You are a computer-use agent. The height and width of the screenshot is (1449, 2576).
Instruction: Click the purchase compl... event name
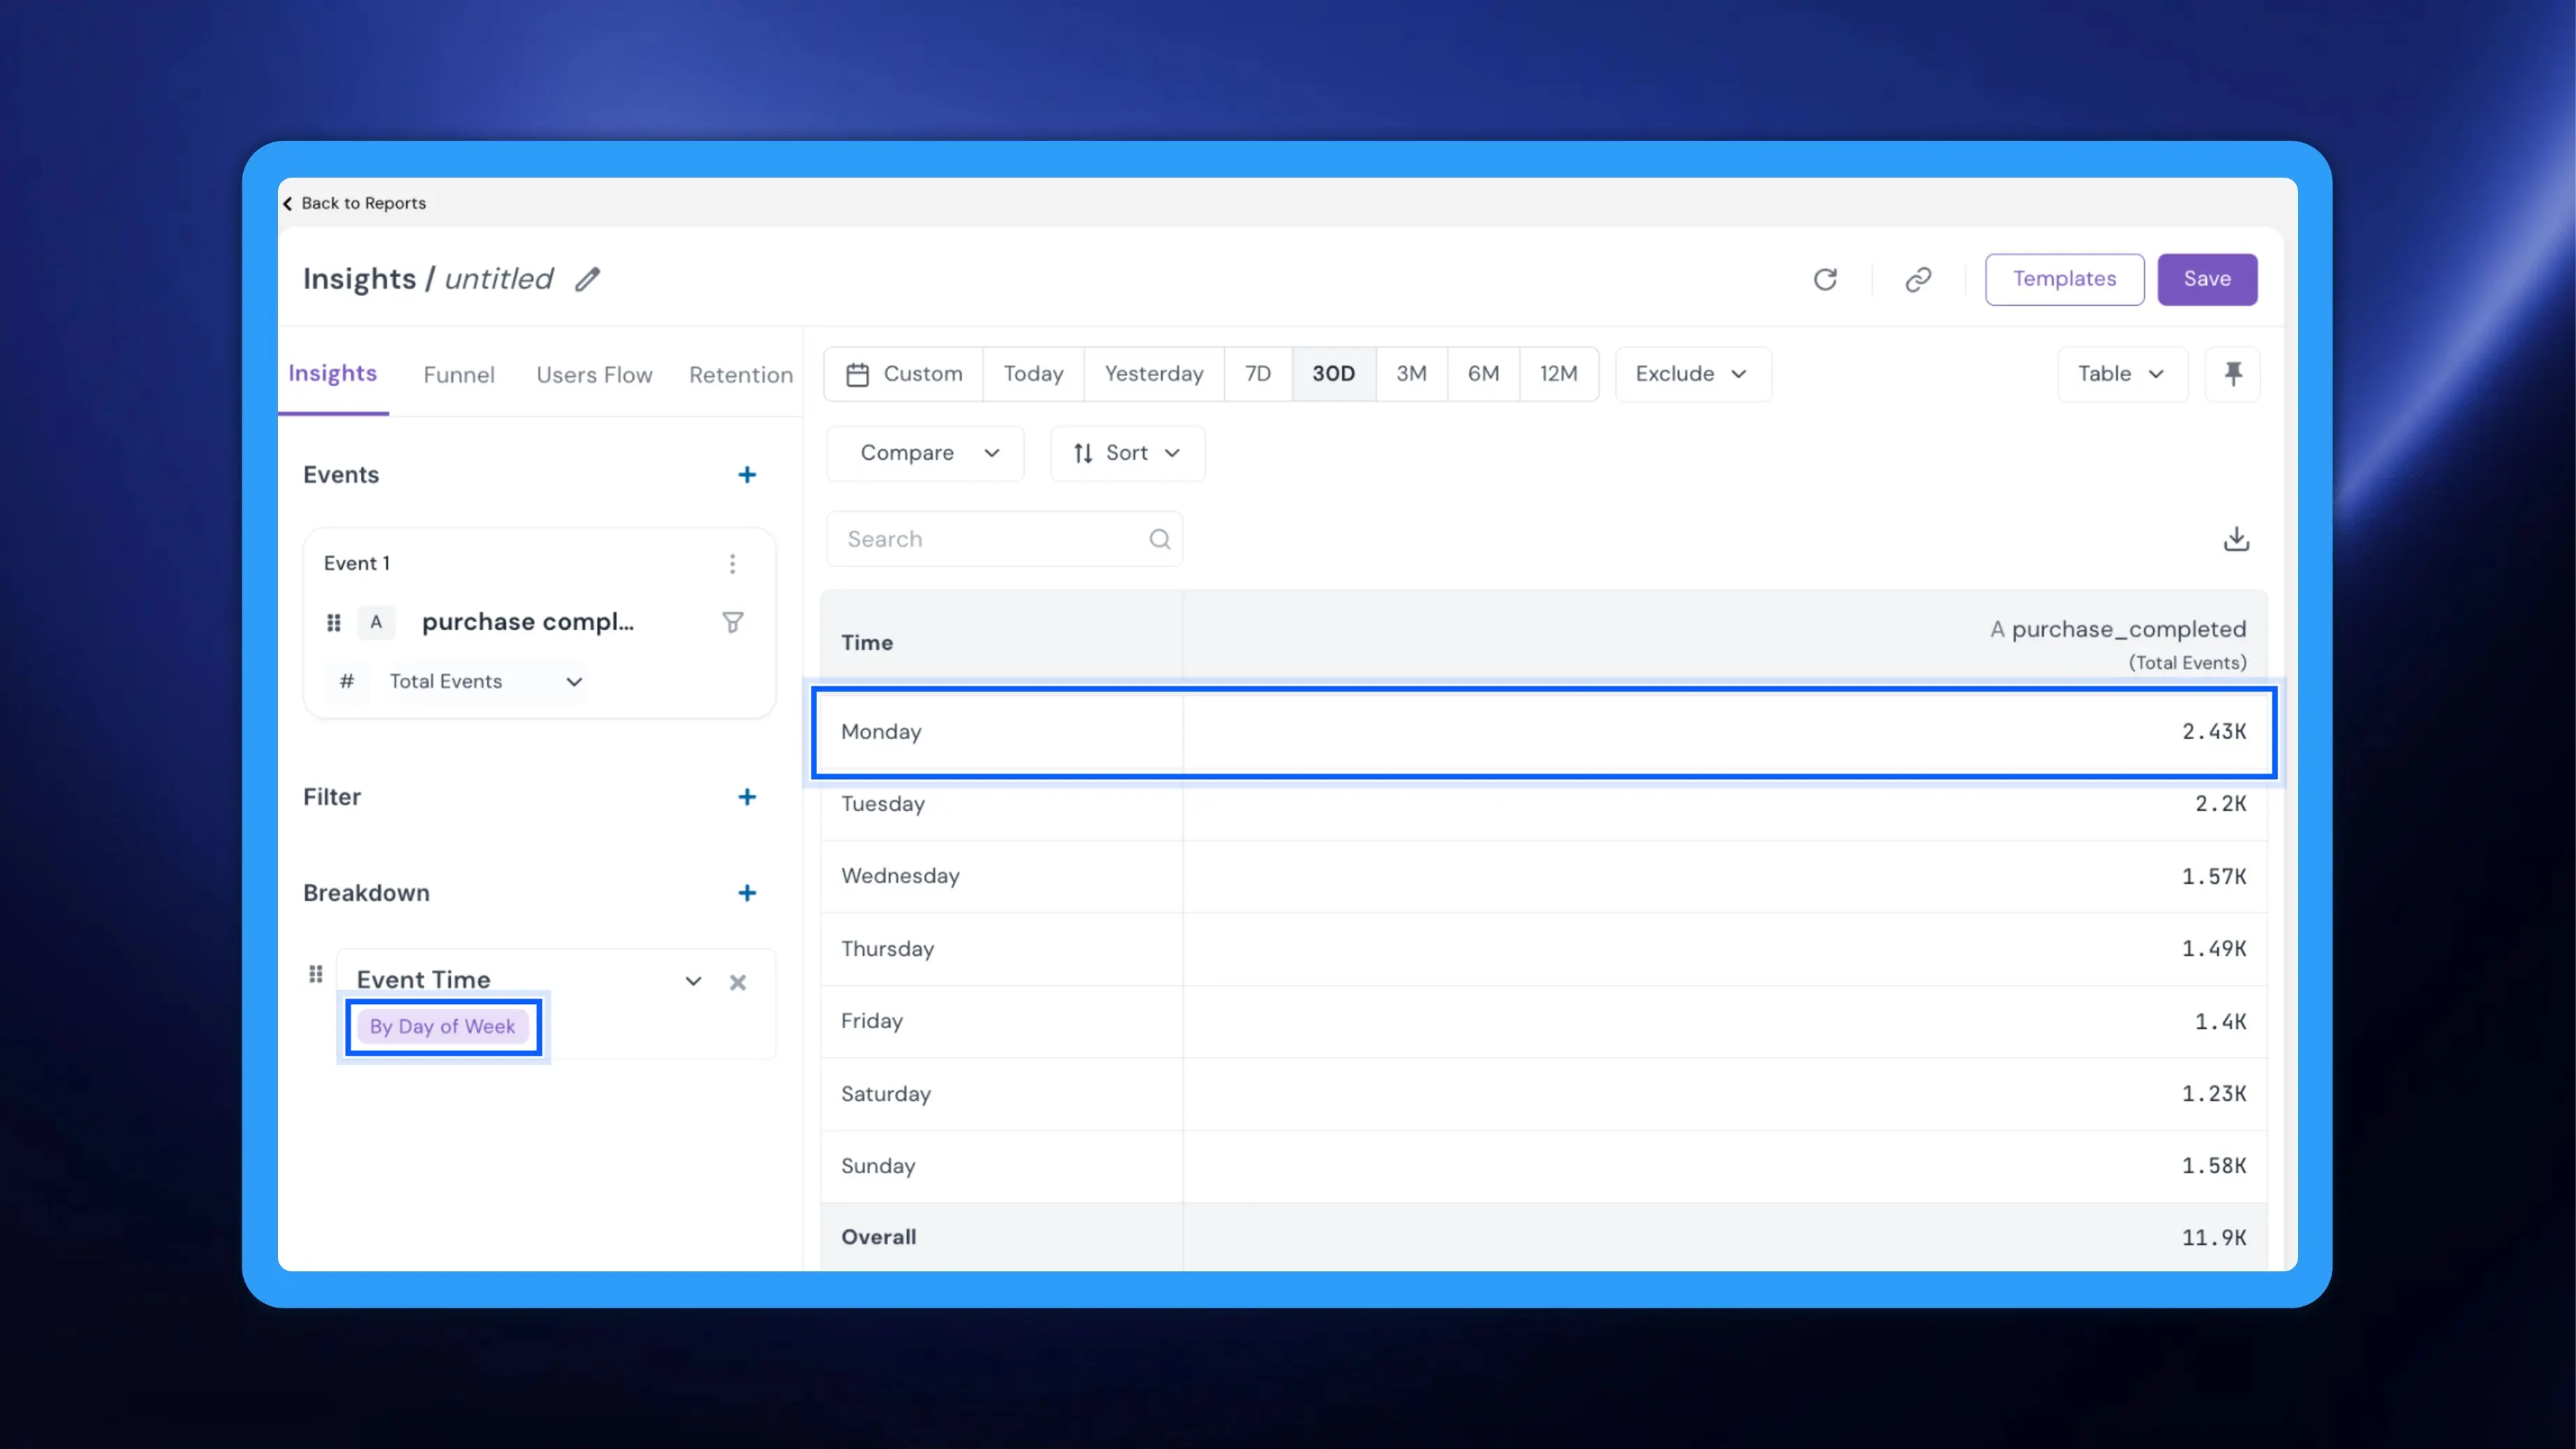(x=527, y=622)
